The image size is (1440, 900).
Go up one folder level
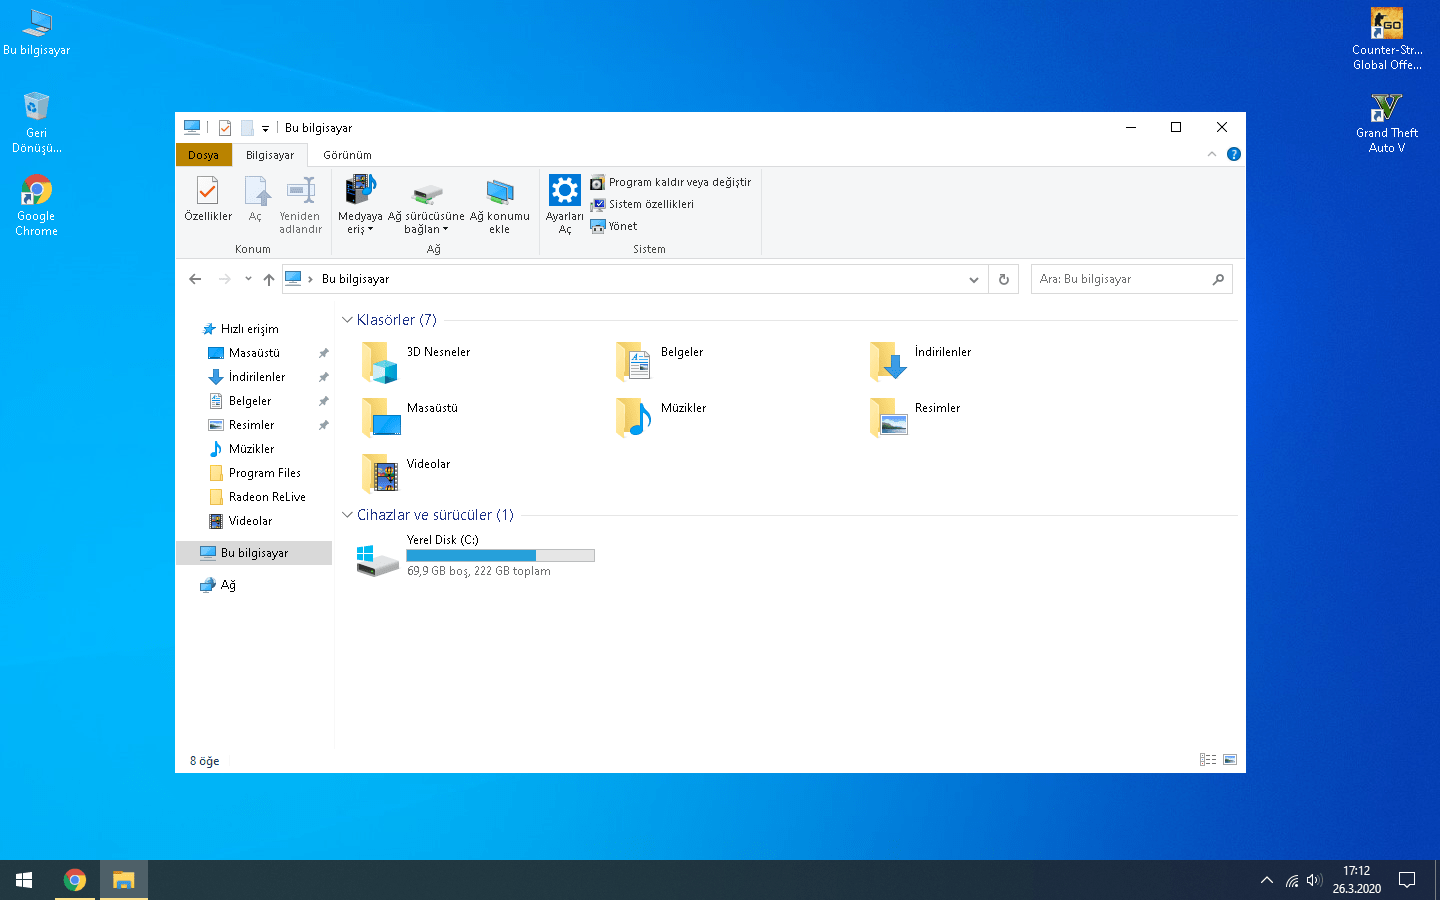point(269,279)
